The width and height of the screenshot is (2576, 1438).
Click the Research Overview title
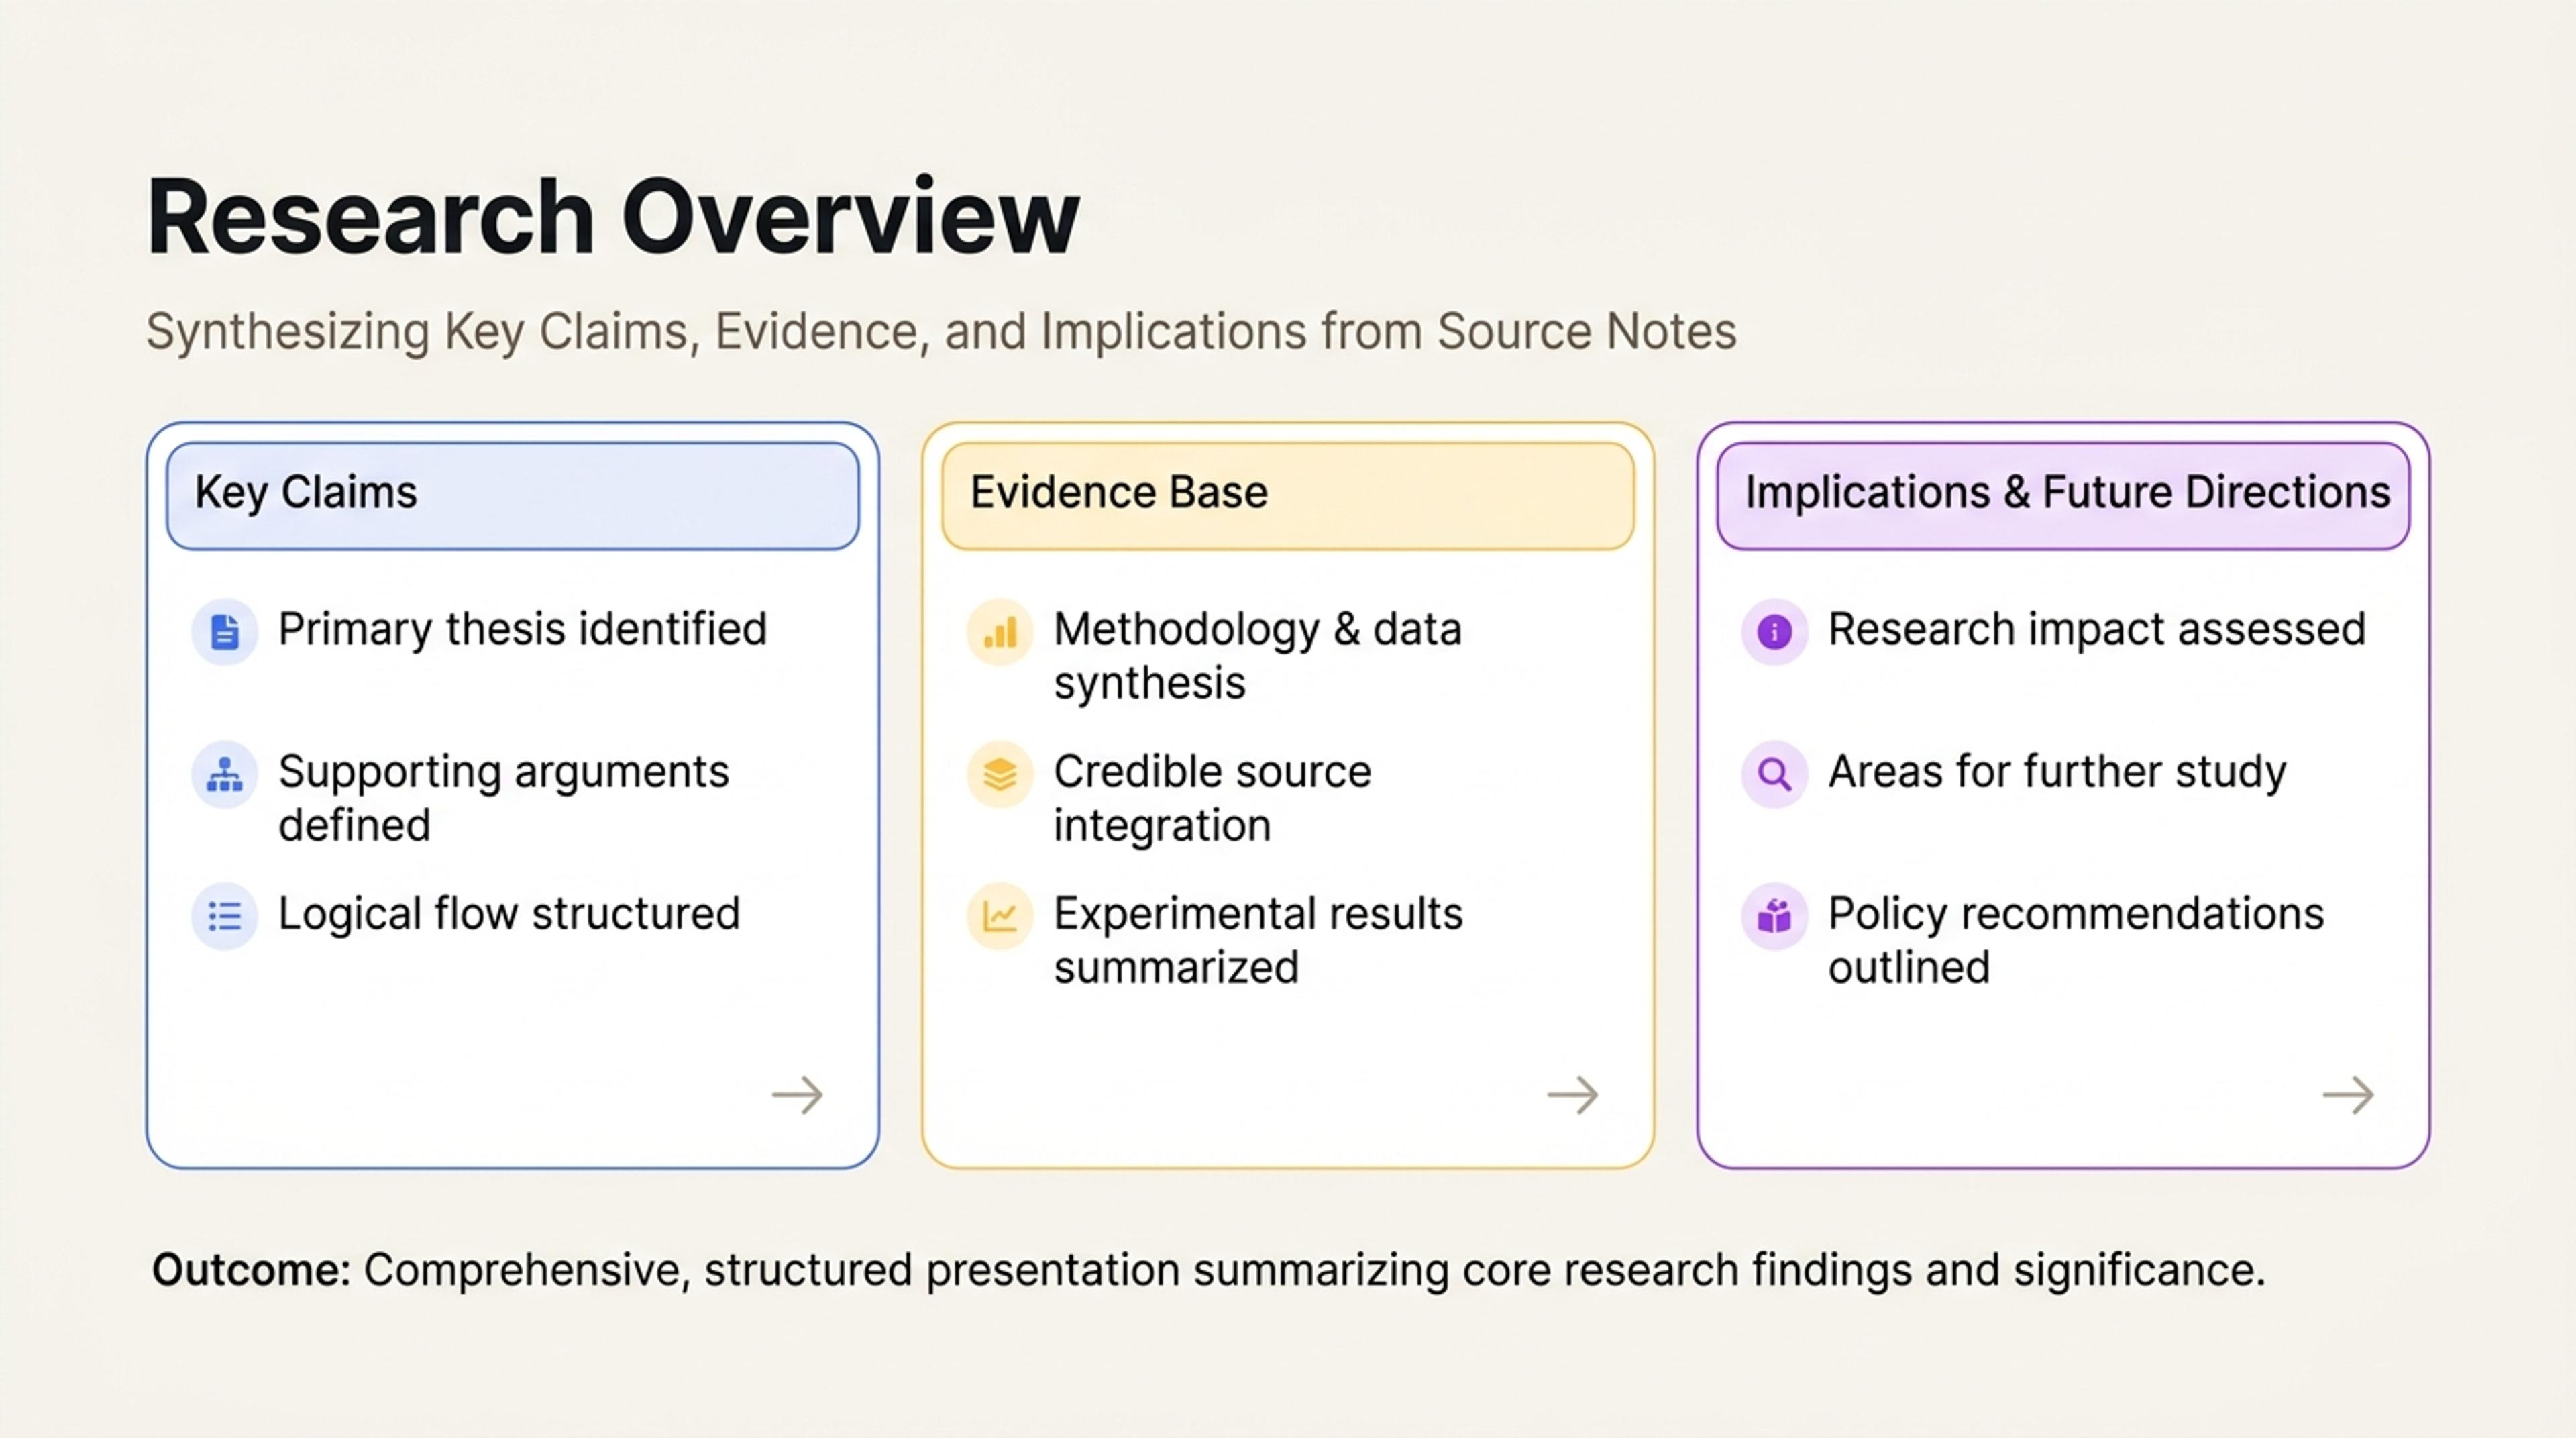click(x=613, y=217)
